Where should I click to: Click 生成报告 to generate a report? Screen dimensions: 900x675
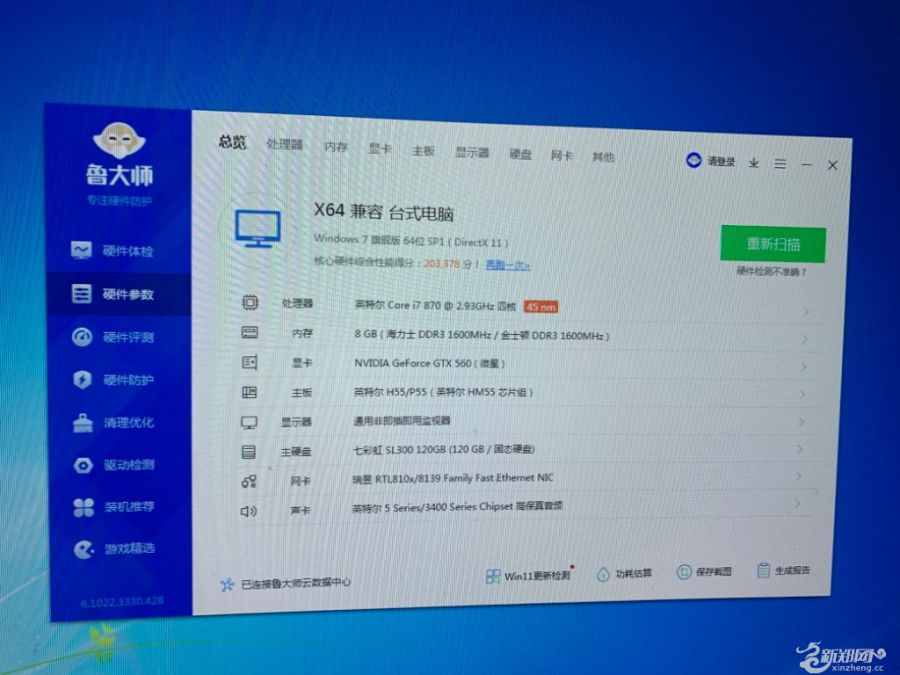(x=783, y=571)
